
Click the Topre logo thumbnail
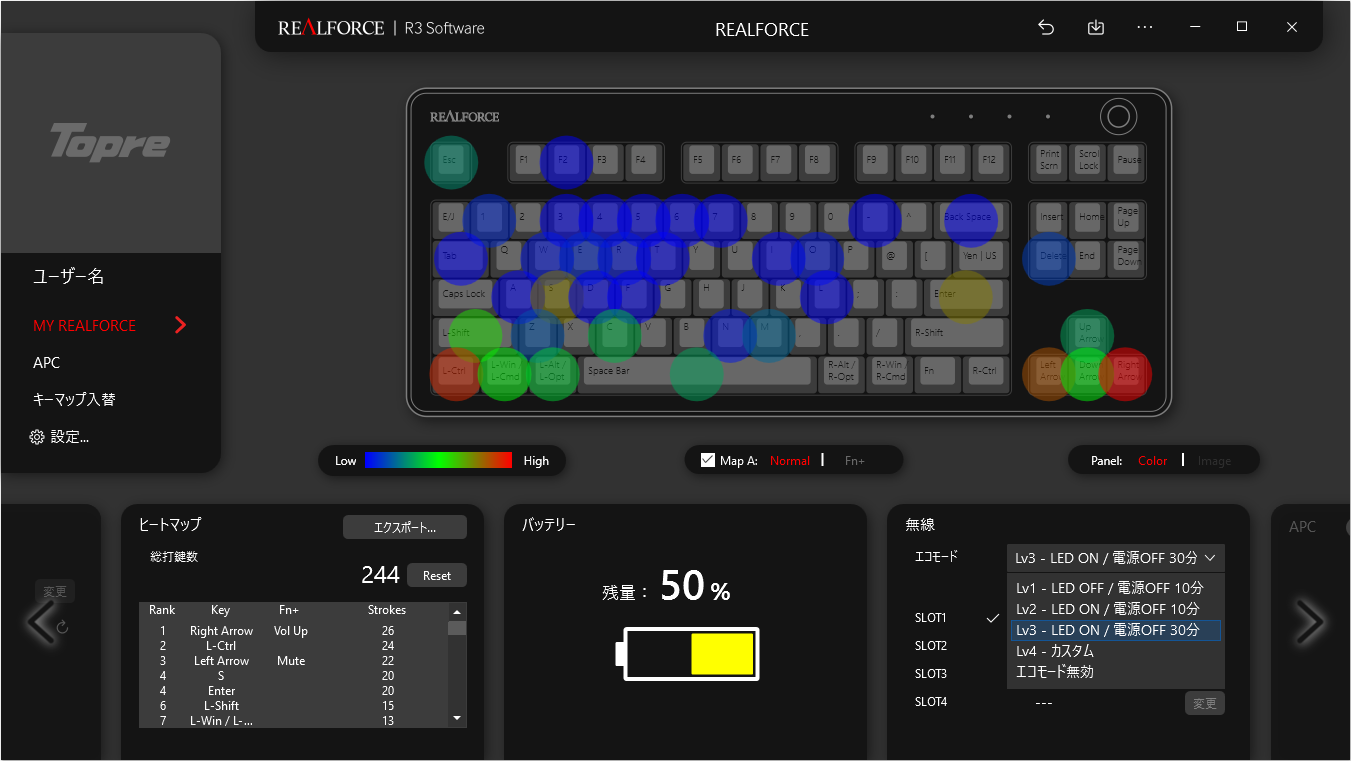(x=110, y=143)
